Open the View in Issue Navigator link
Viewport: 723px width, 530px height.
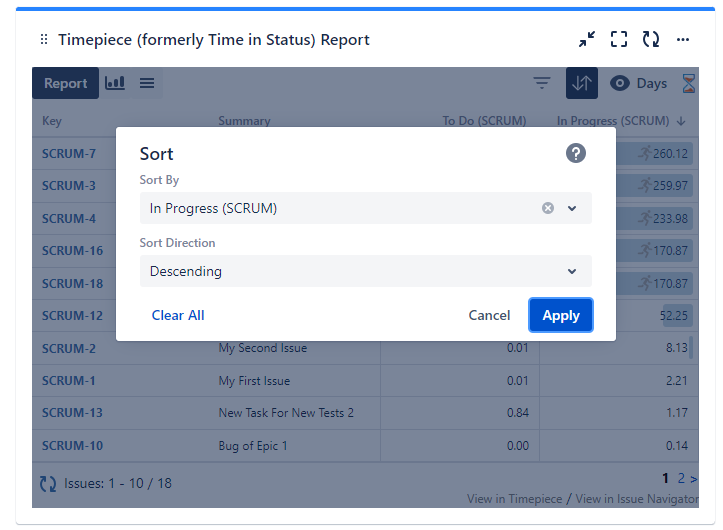click(636, 499)
